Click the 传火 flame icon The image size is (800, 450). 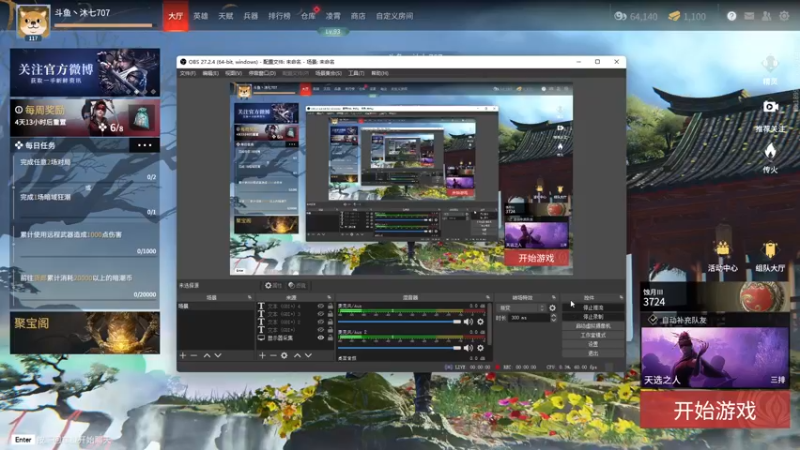click(x=770, y=151)
